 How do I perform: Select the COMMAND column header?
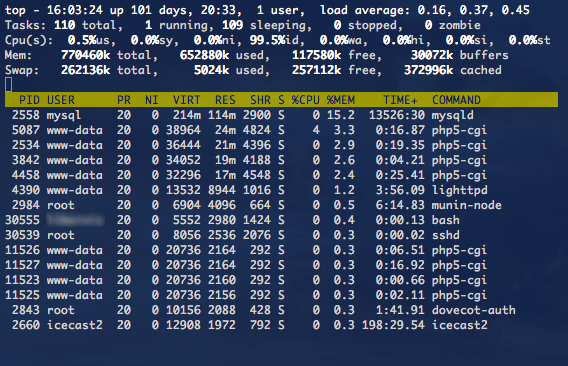456,100
